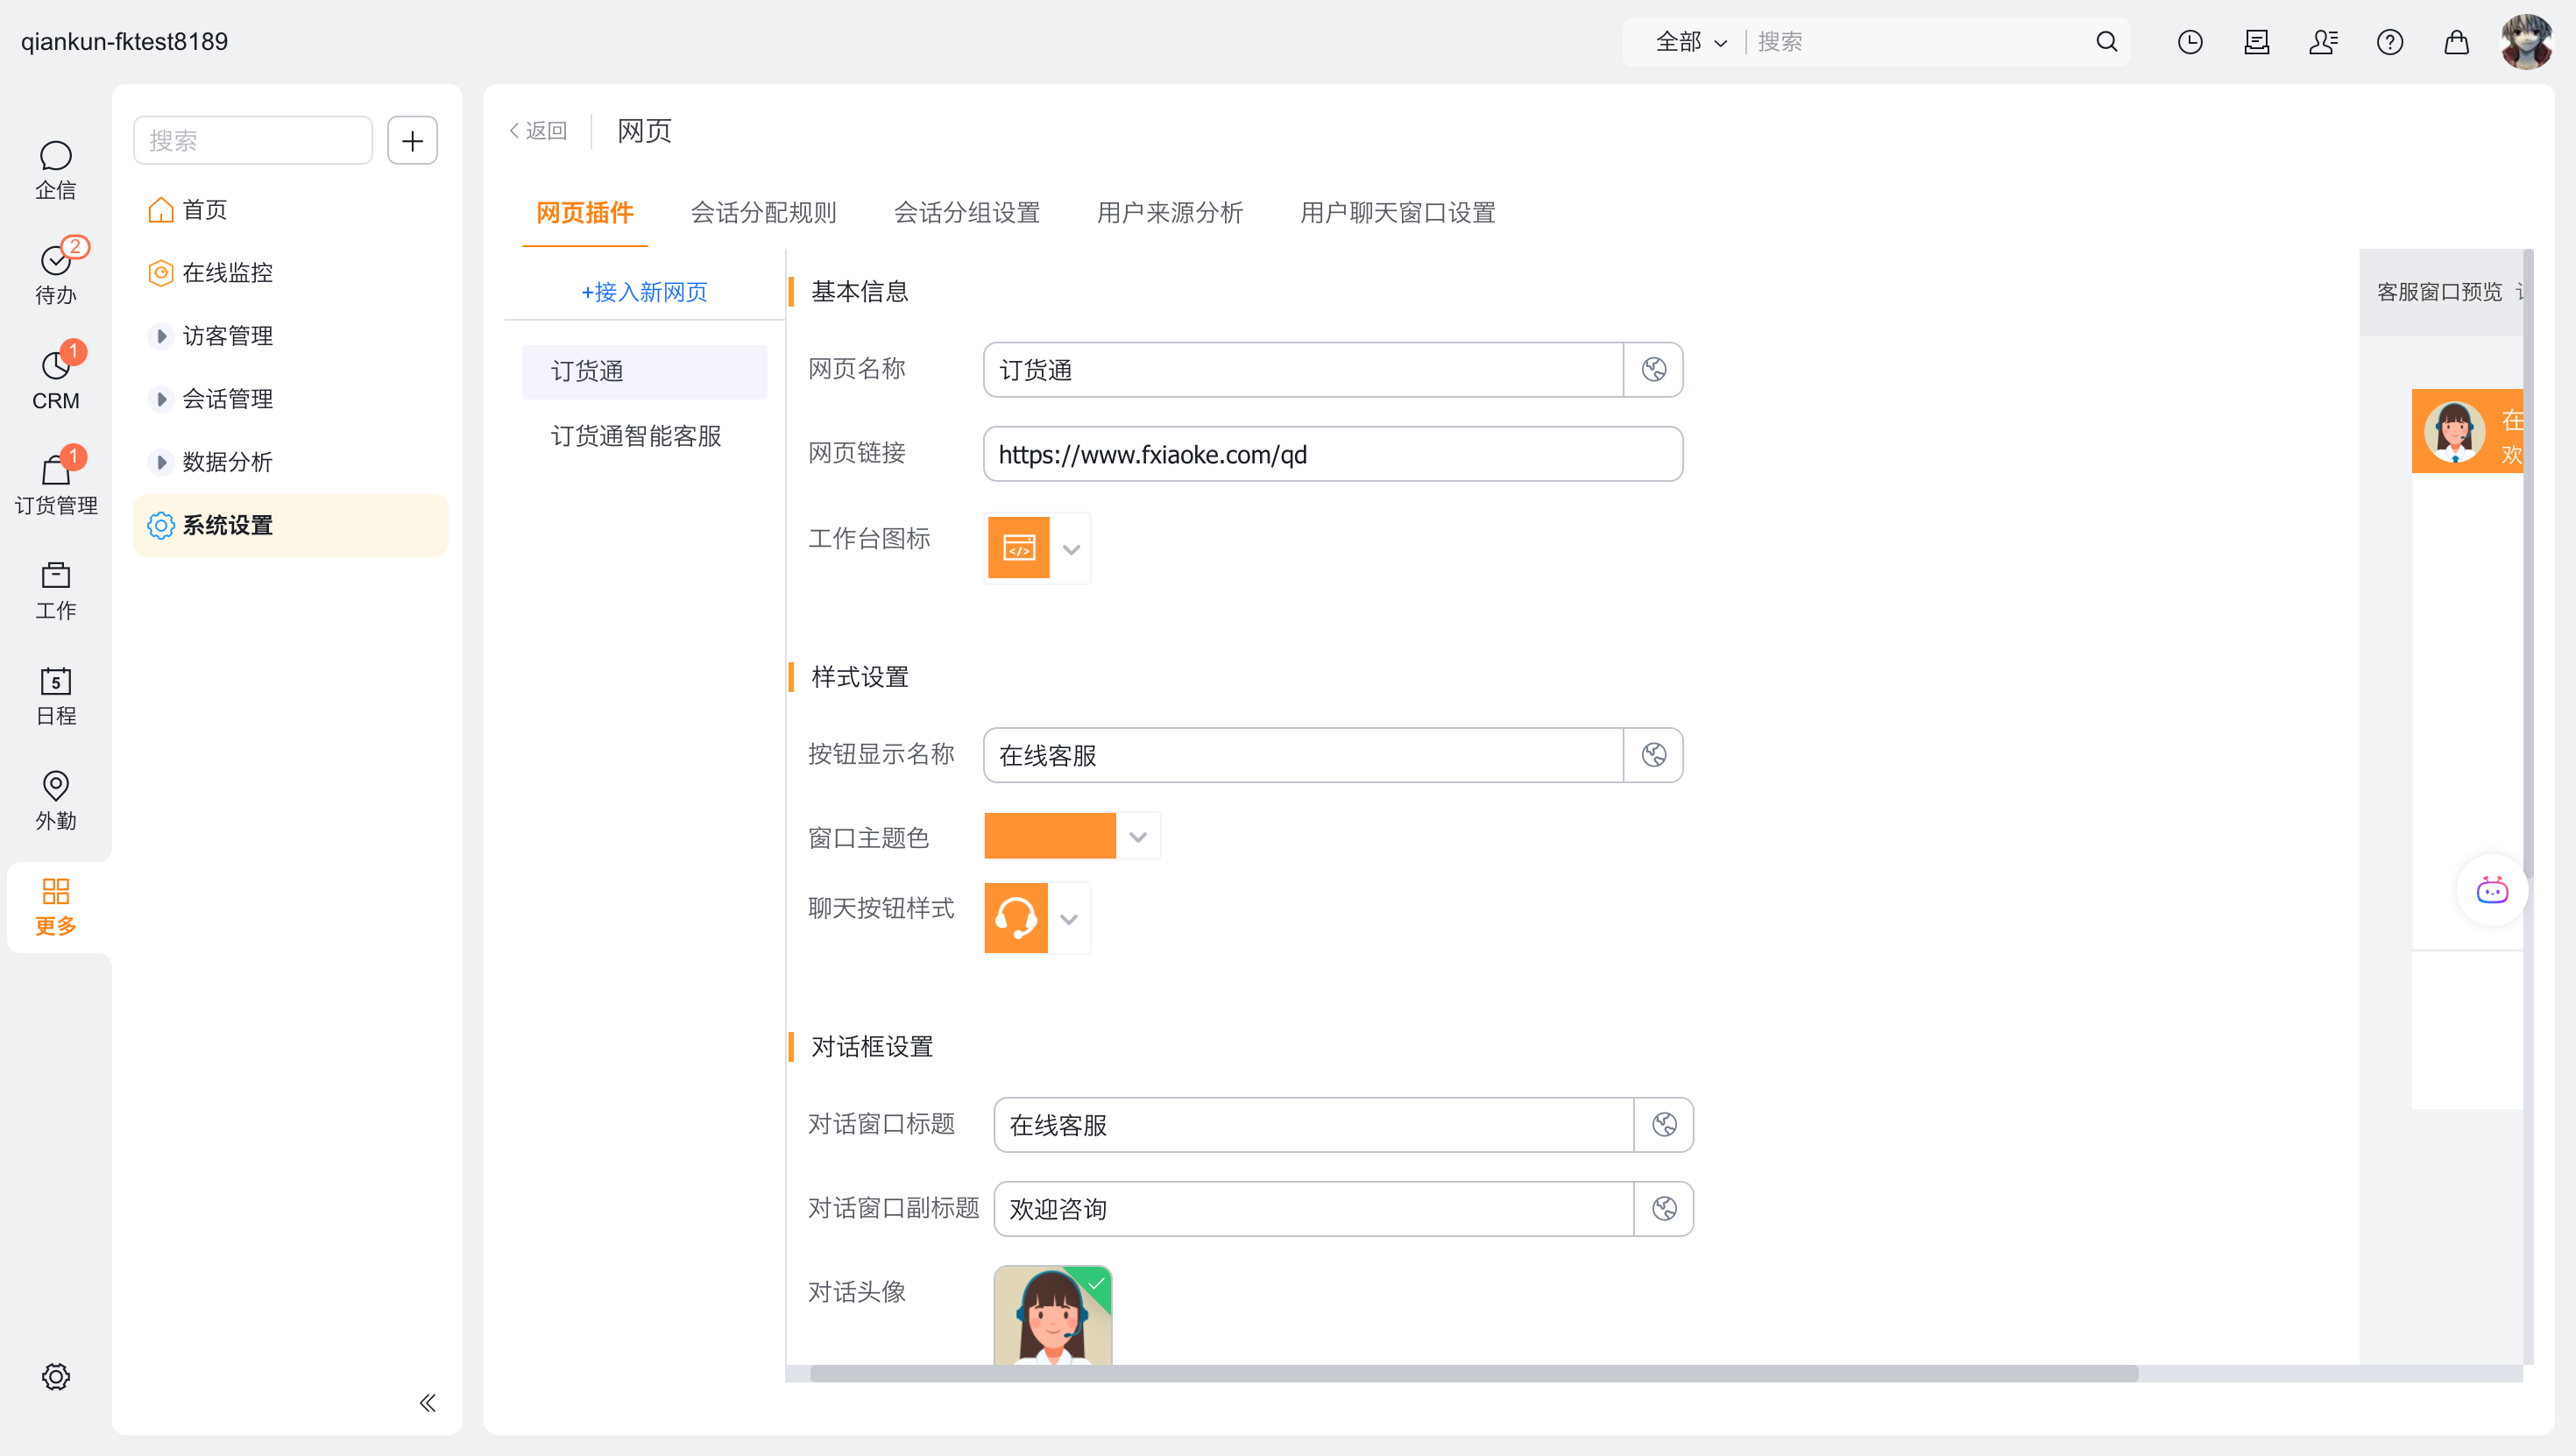2576x1456 pixels.
Task: Switch to 会话分配规则 tab
Action: (763, 213)
